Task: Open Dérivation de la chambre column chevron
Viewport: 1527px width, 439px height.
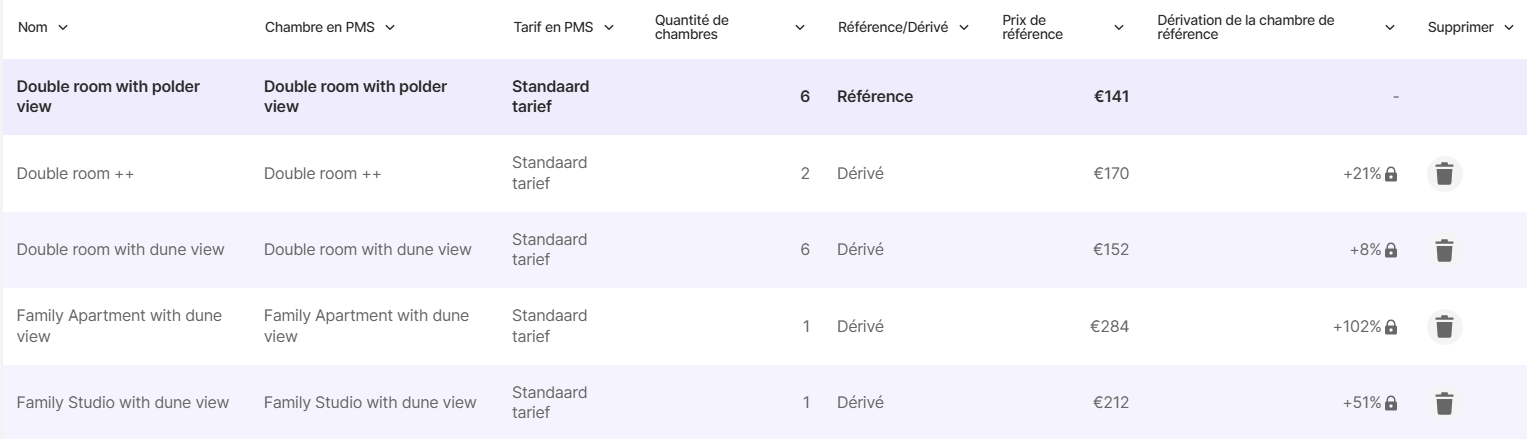Action: point(1390,27)
